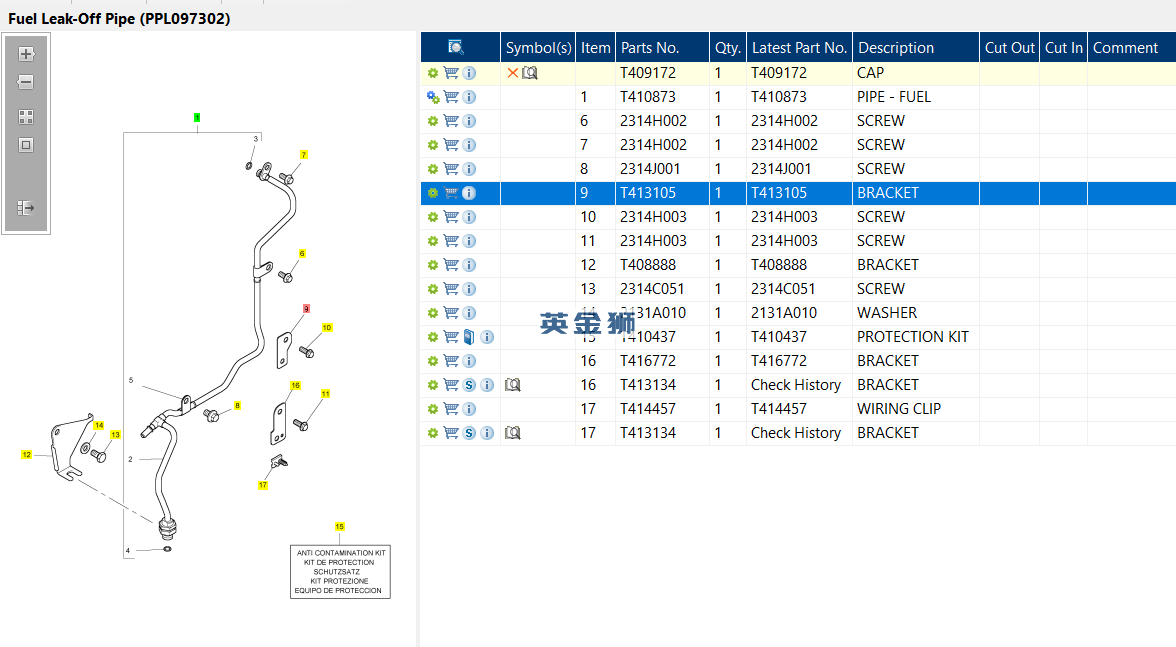Screen dimensions: 1176x647
Task: Show info for item 11 SCREW
Action: tap(469, 241)
